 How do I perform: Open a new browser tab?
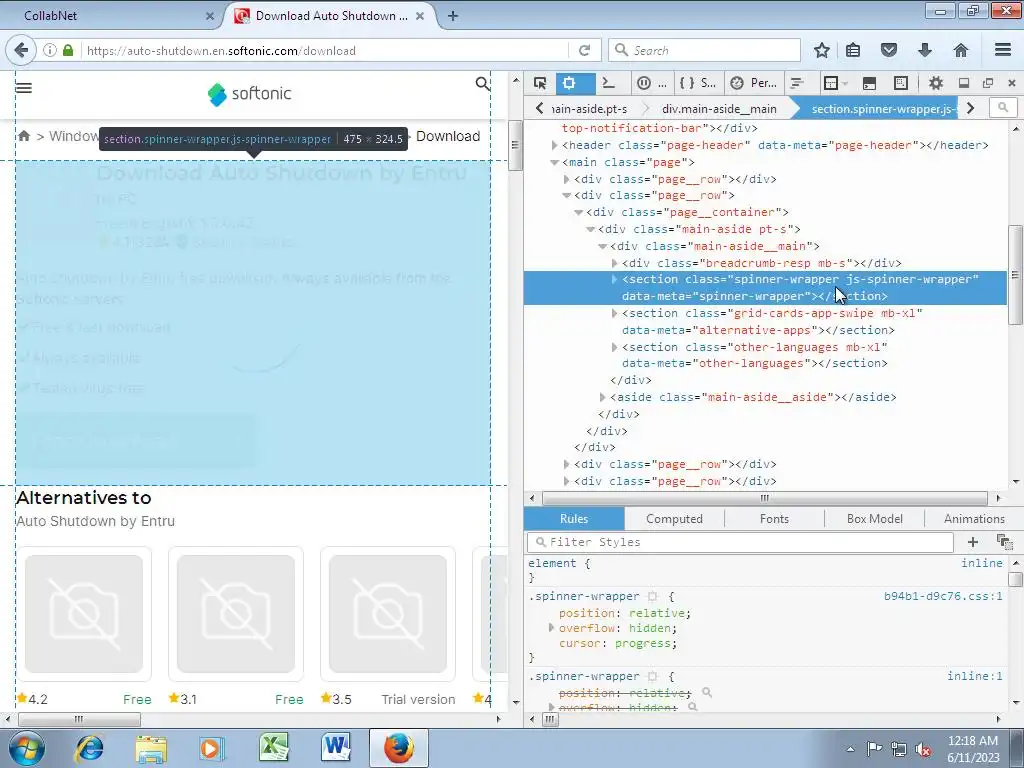[x=453, y=16]
